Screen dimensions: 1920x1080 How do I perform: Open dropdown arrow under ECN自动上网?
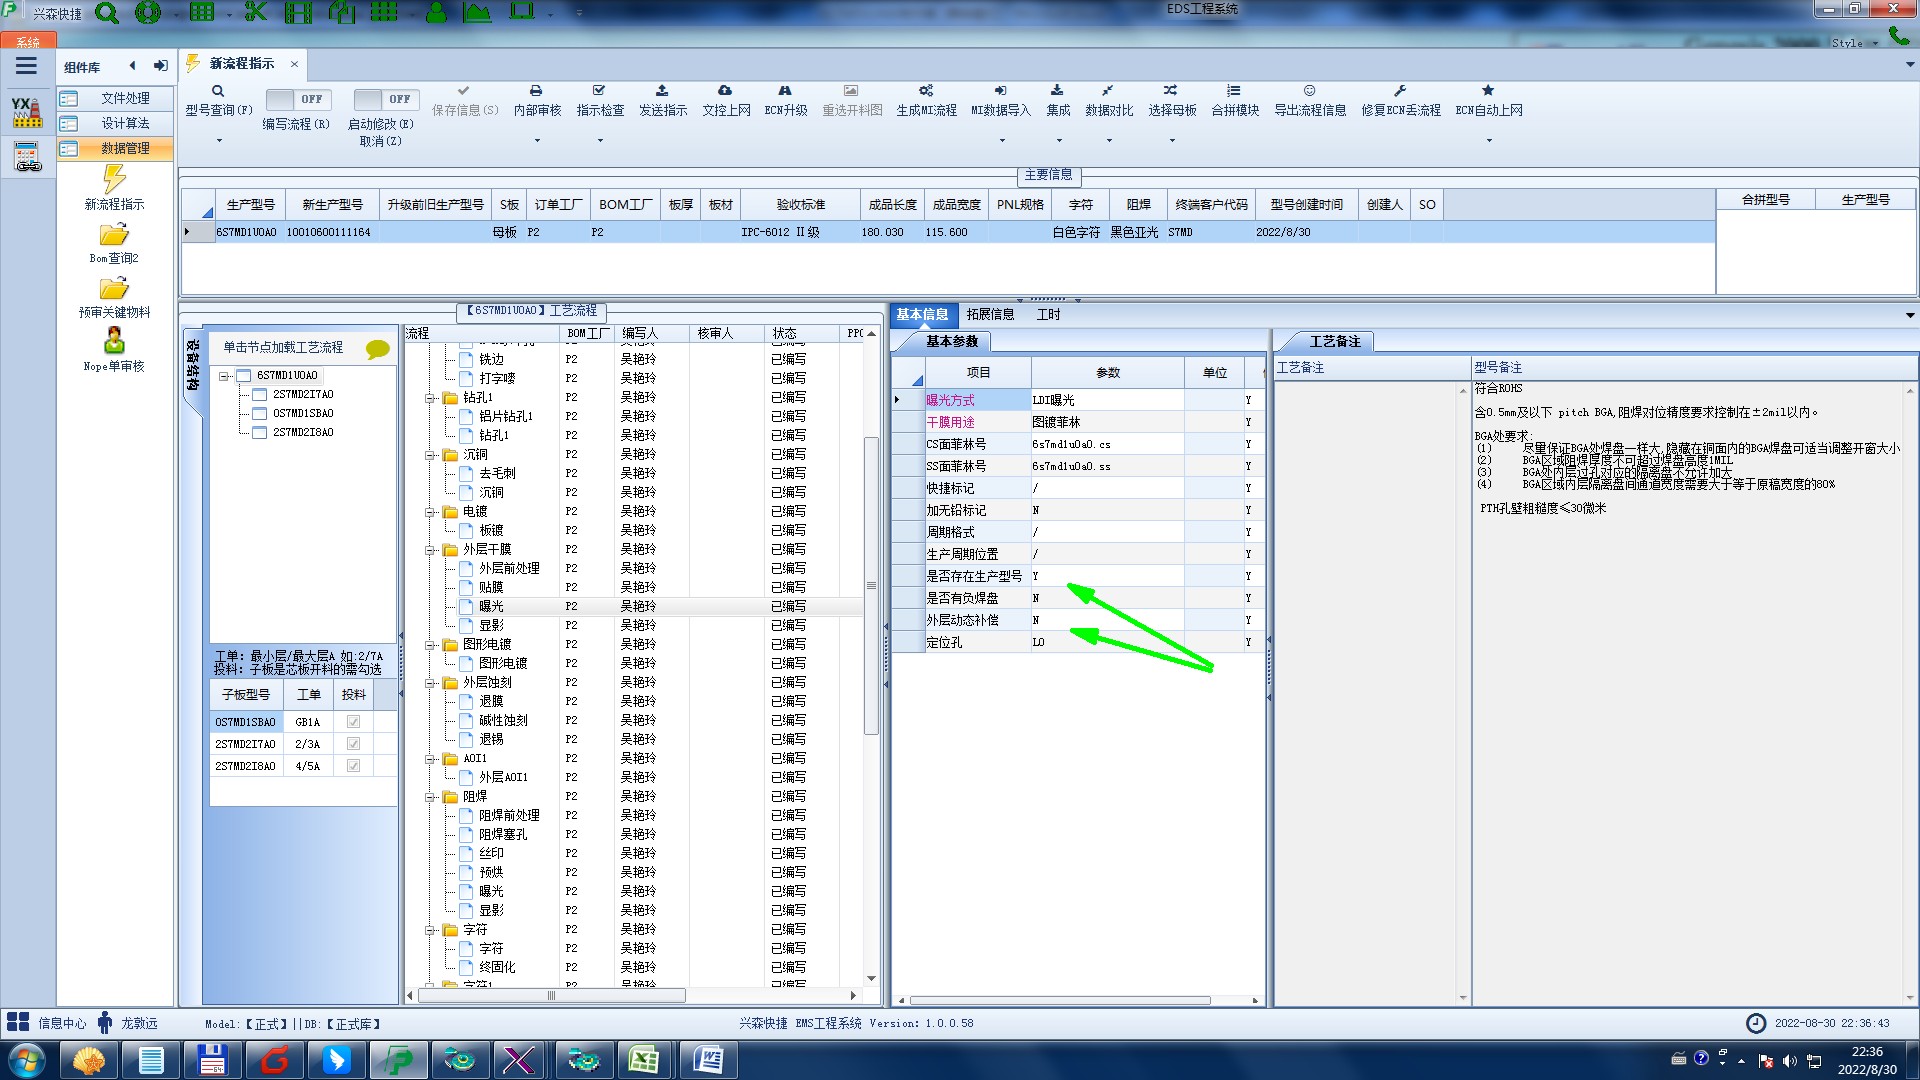pyautogui.click(x=1489, y=141)
